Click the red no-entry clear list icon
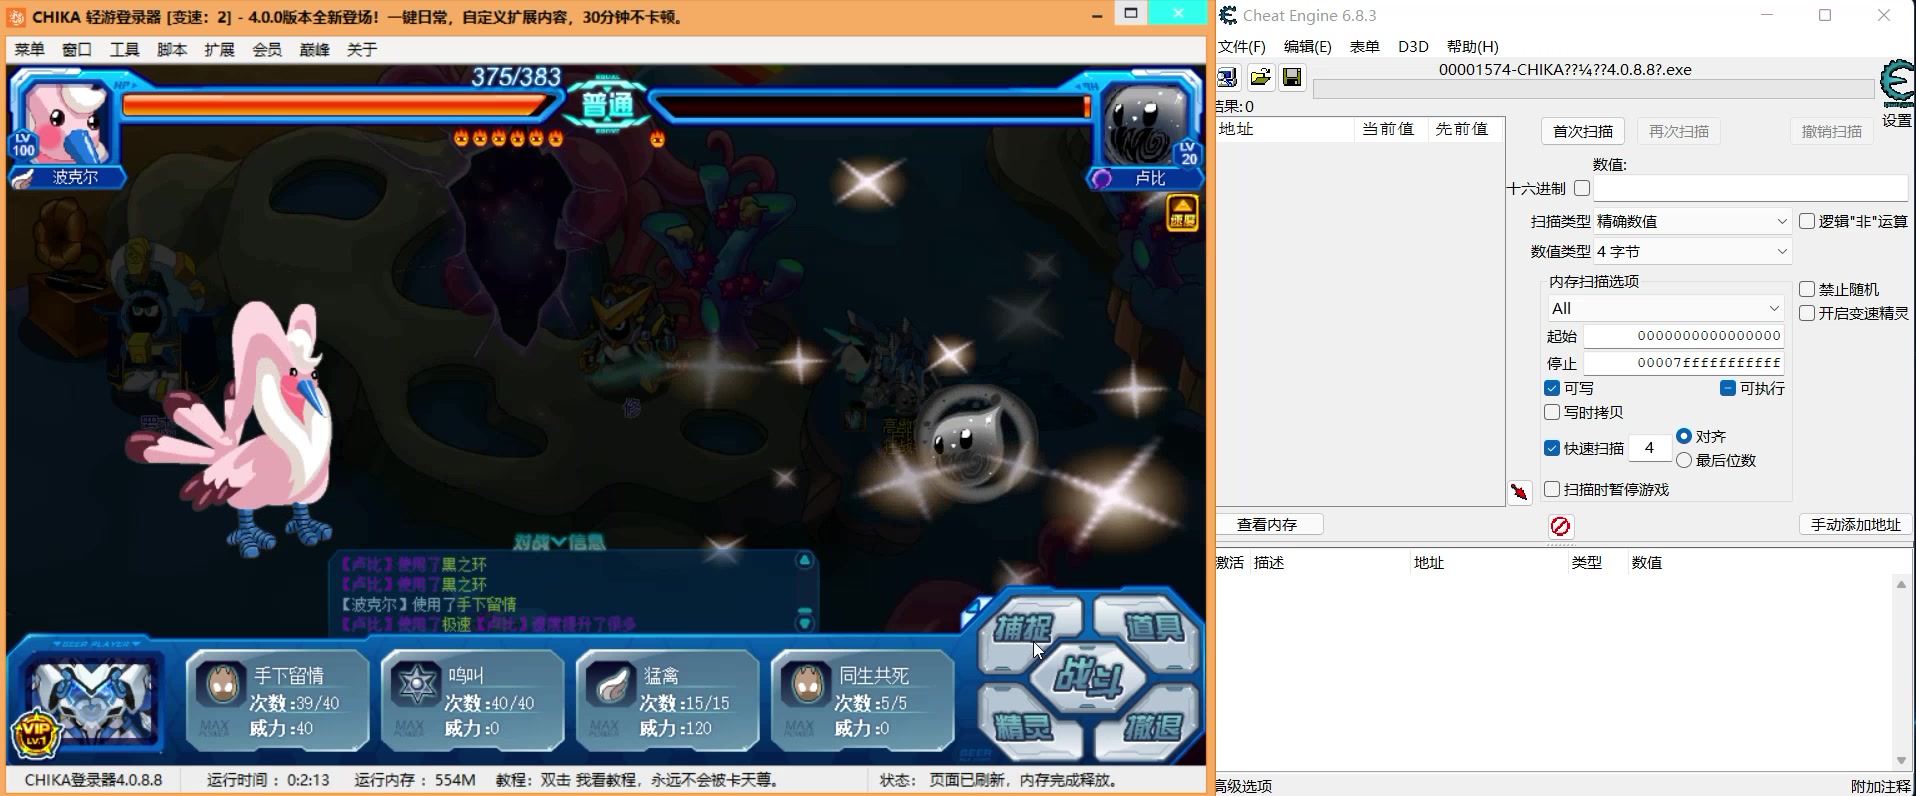 1560,526
